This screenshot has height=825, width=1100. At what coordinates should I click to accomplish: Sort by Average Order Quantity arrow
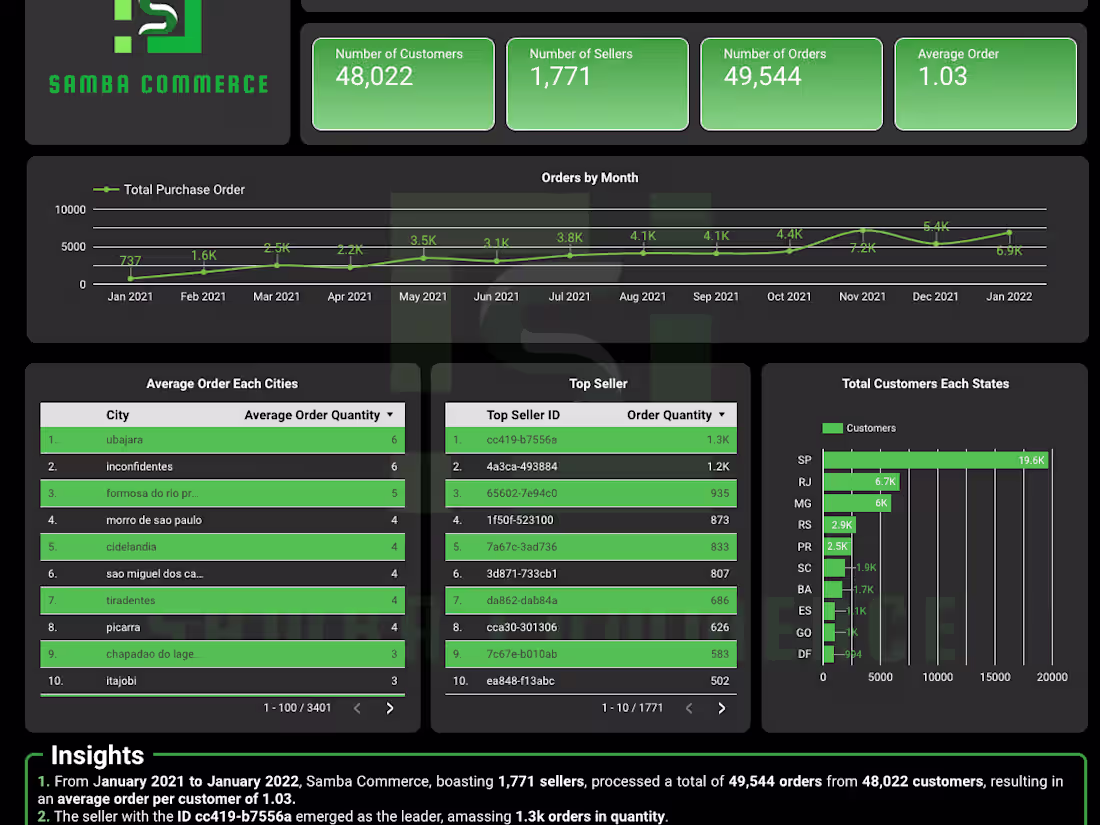(390, 415)
